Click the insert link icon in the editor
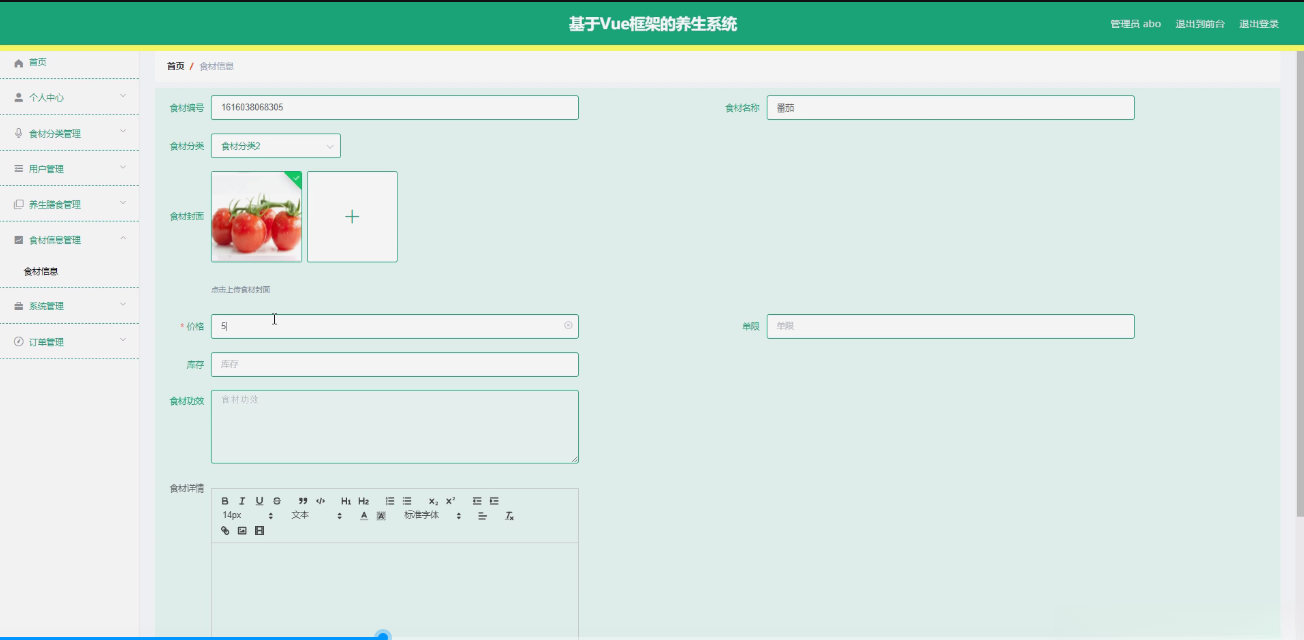This screenshot has width=1304, height=640. [x=224, y=530]
